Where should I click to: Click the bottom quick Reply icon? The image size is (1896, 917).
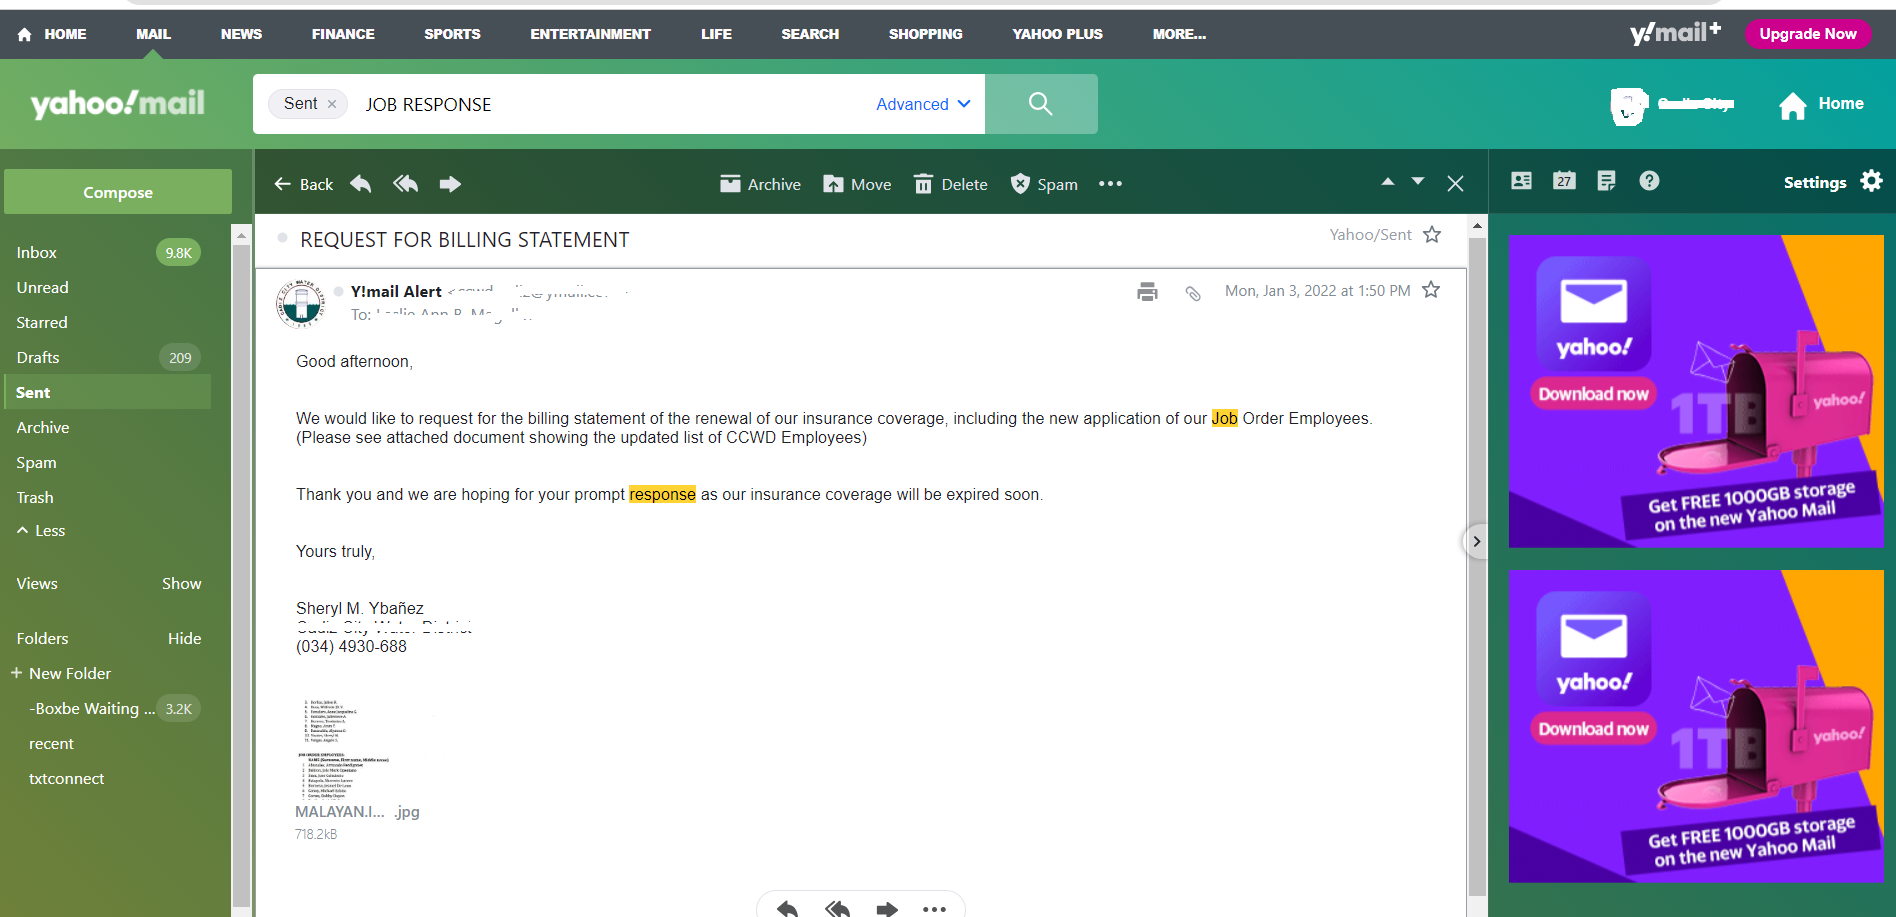pyautogui.click(x=788, y=908)
